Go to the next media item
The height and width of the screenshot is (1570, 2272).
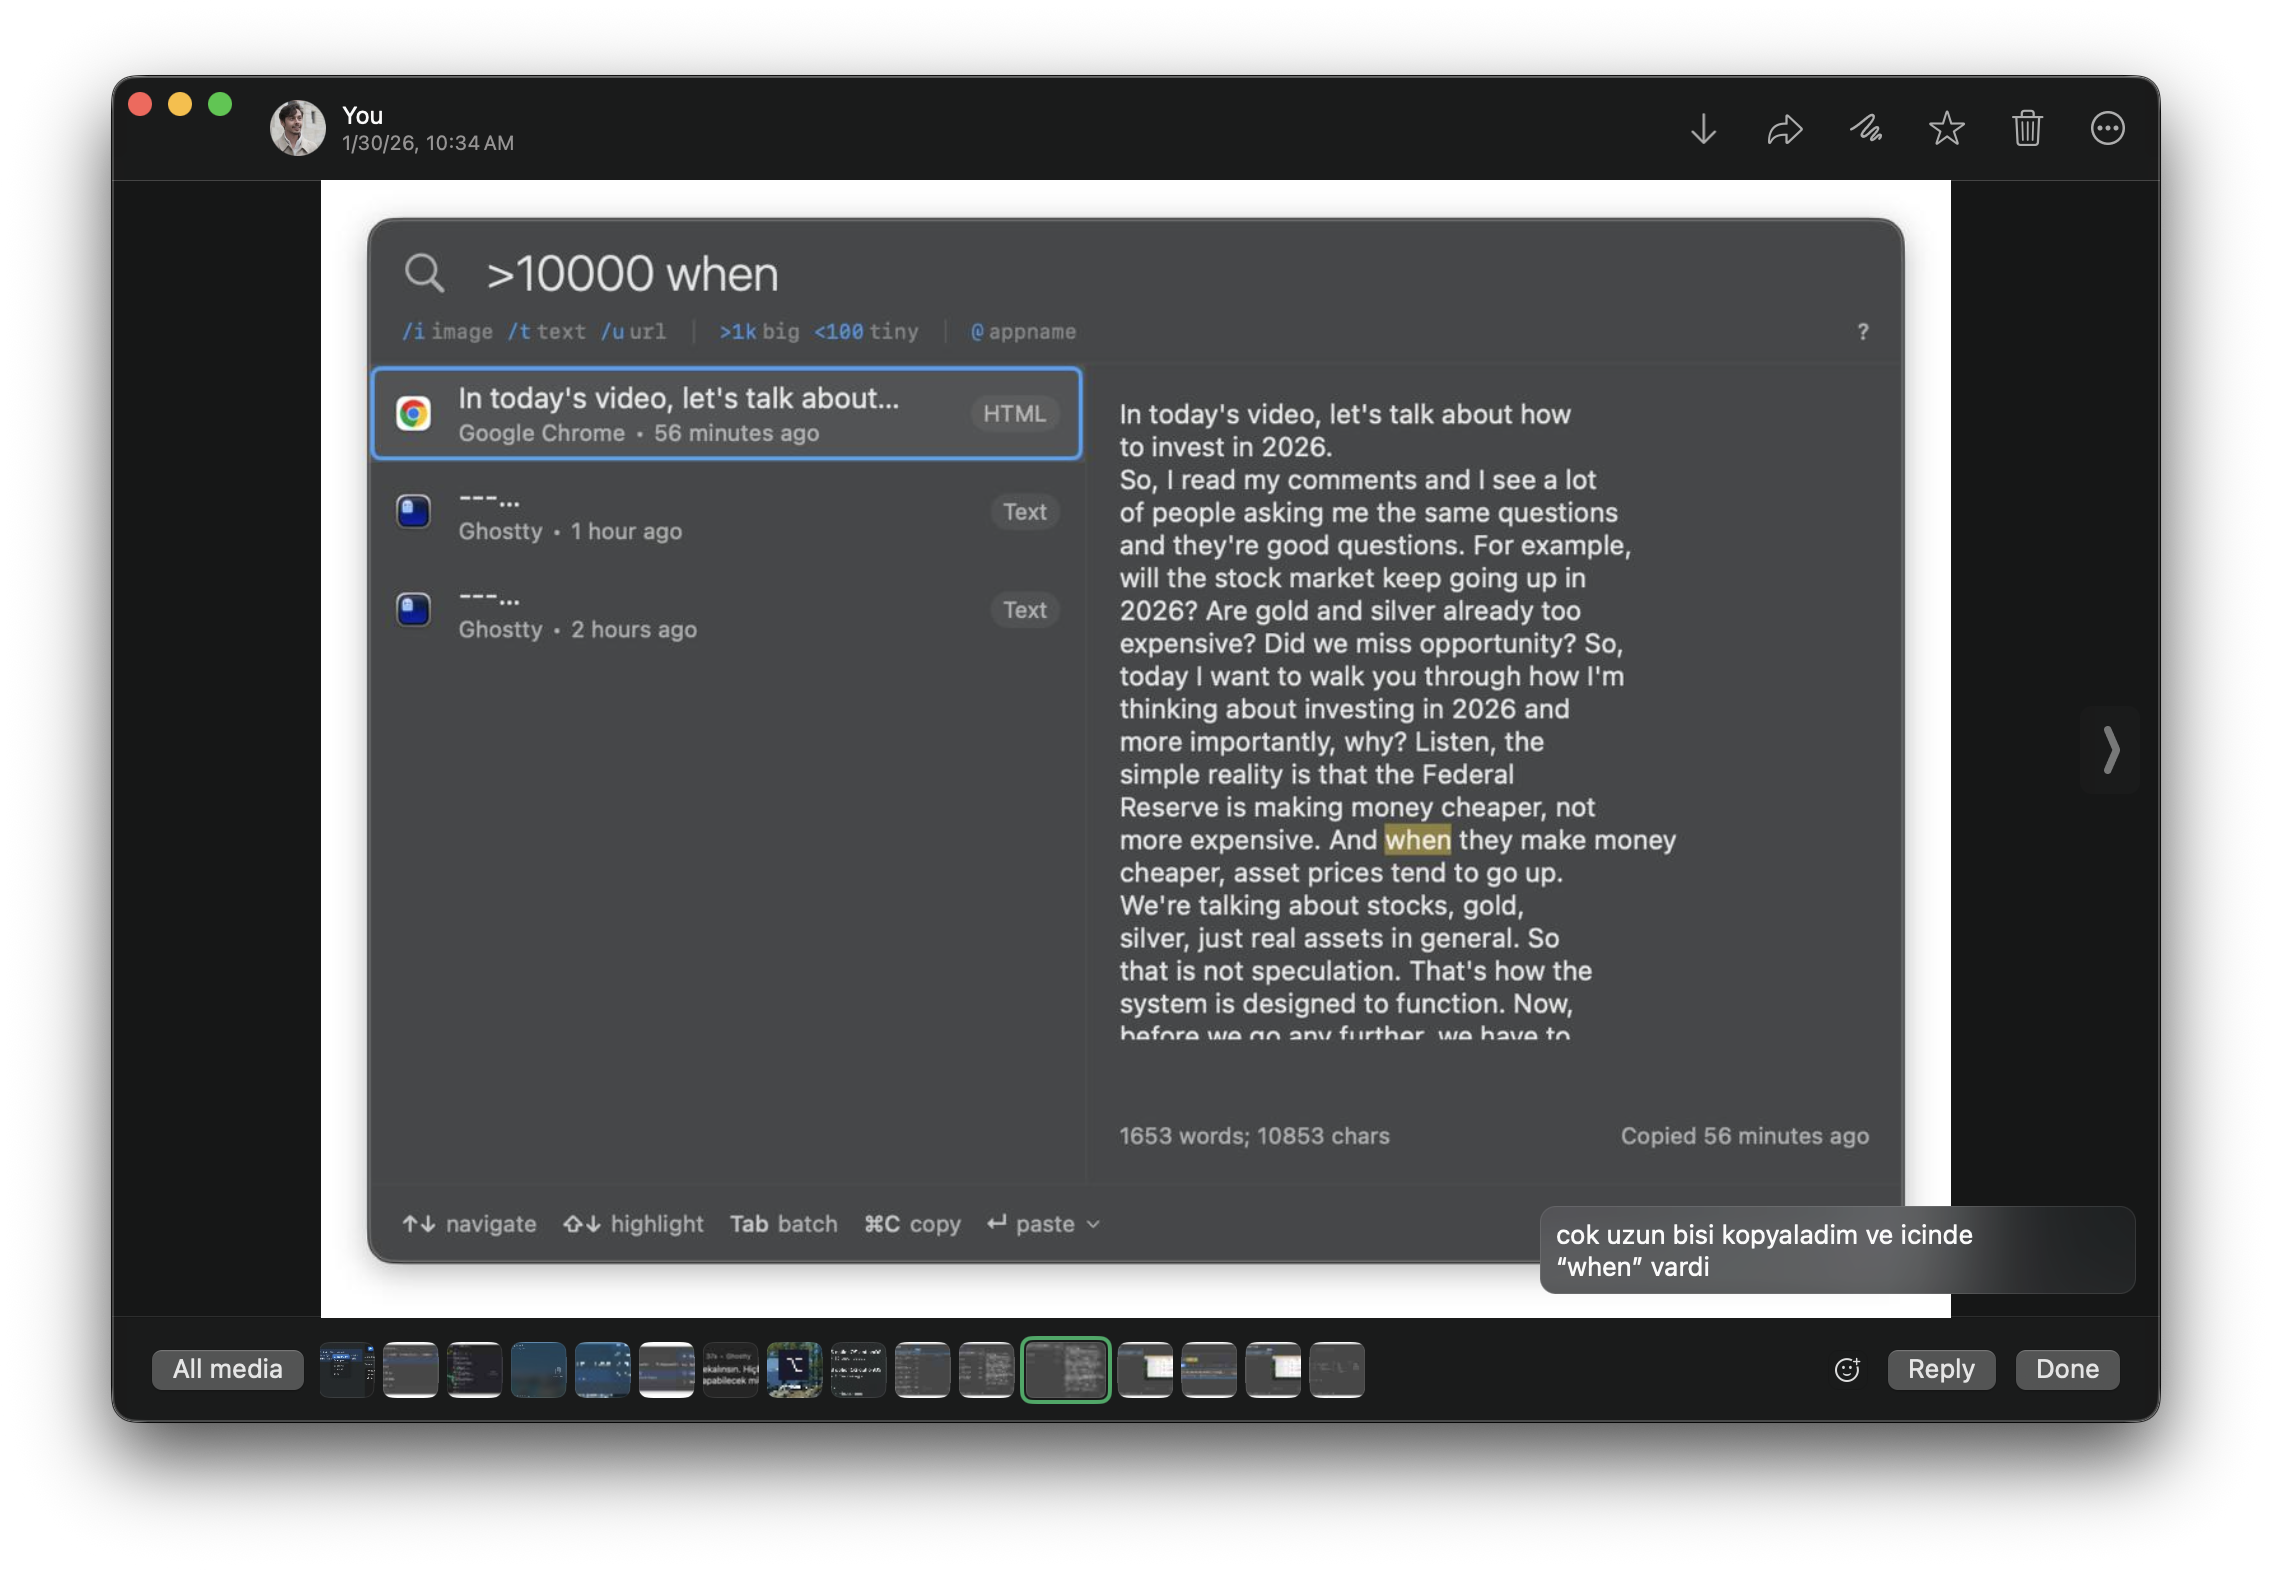coord(2110,750)
